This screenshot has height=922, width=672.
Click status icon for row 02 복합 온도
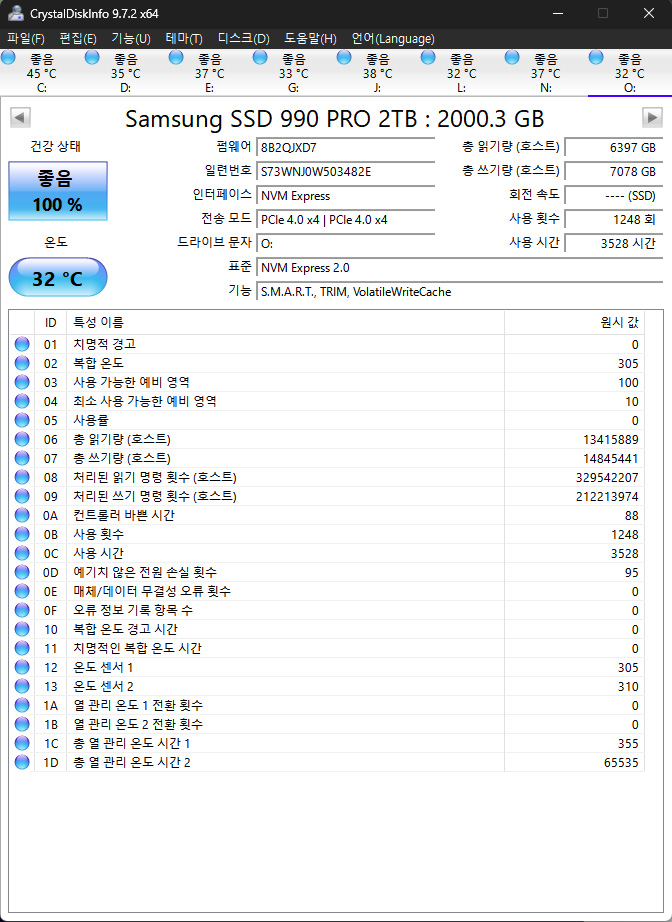pyautogui.click(x=22, y=363)
